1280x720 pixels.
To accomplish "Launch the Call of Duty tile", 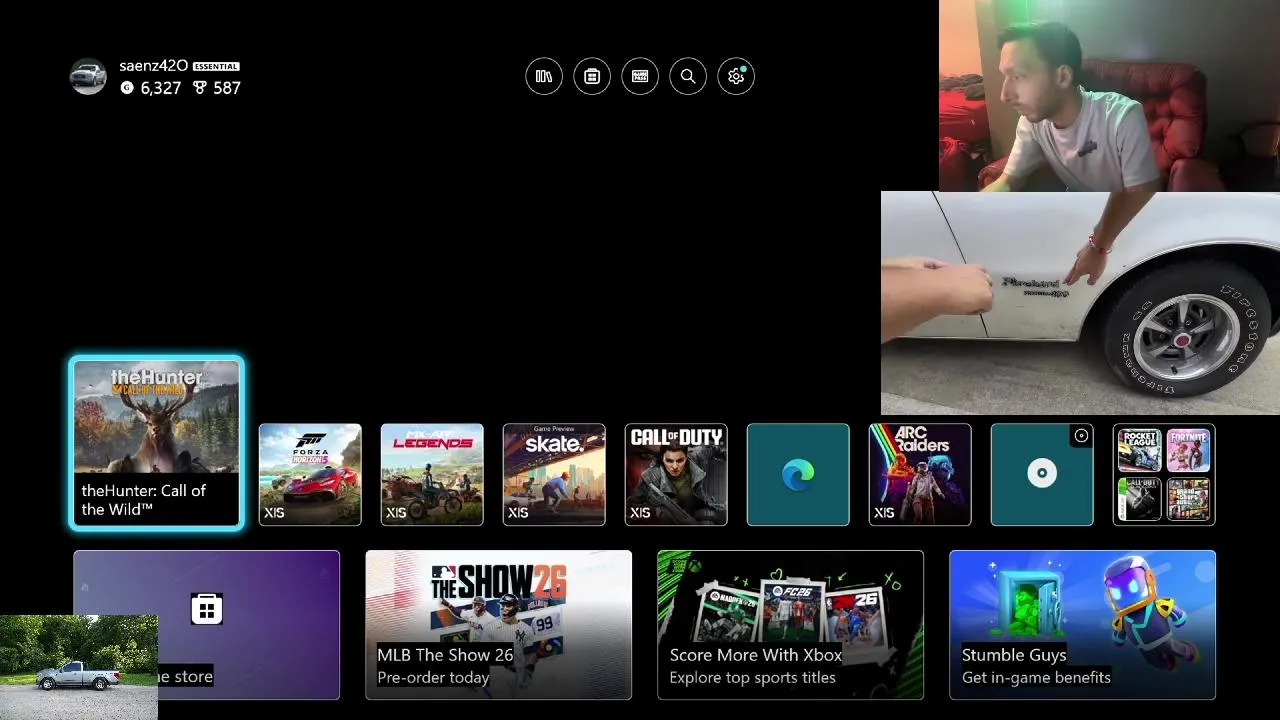I will [x=676, y=474].
